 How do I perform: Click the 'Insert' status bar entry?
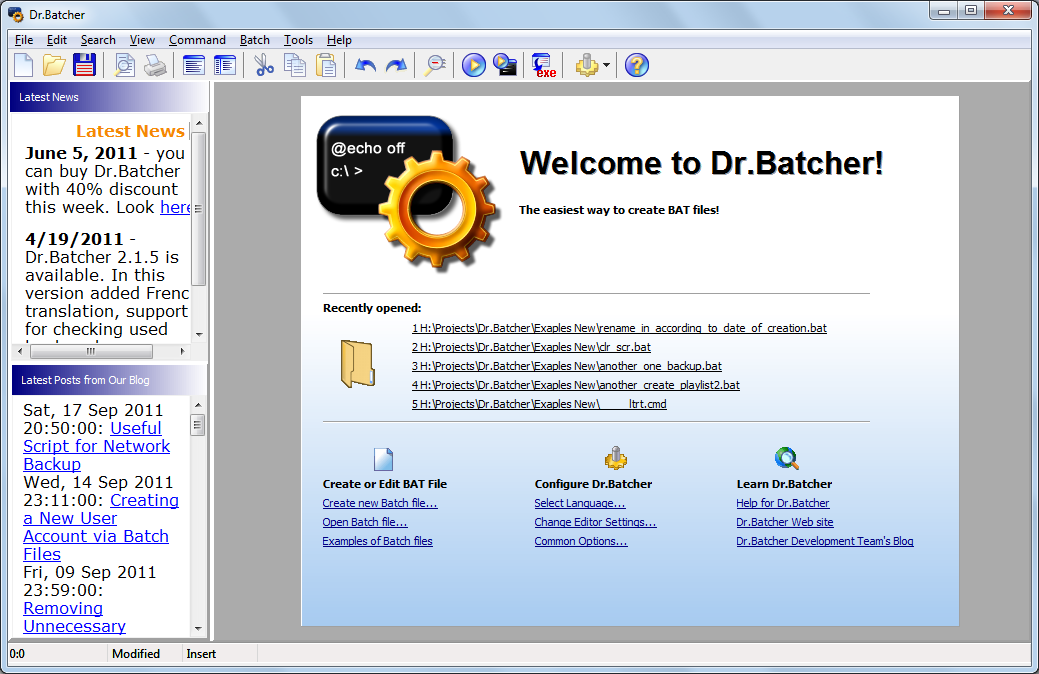click(201, 654)
